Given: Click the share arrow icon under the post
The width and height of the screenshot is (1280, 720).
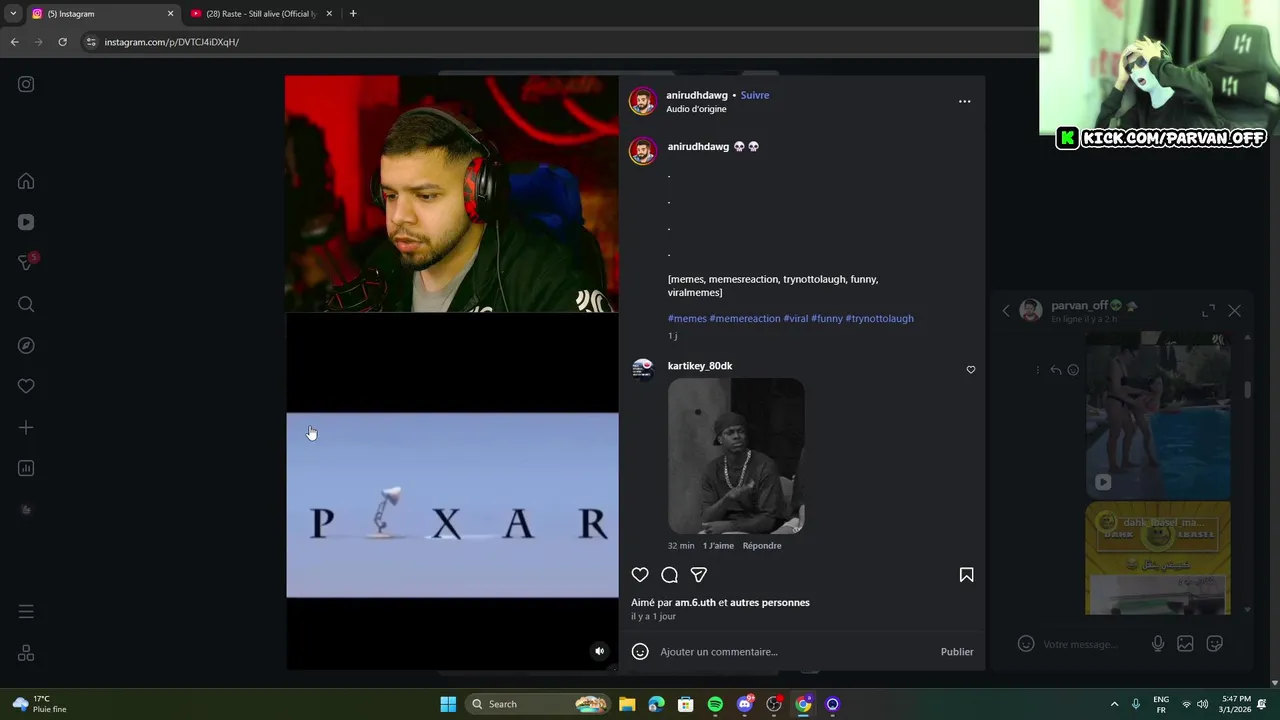Looking at the screenshot, I should click(699, 575).
